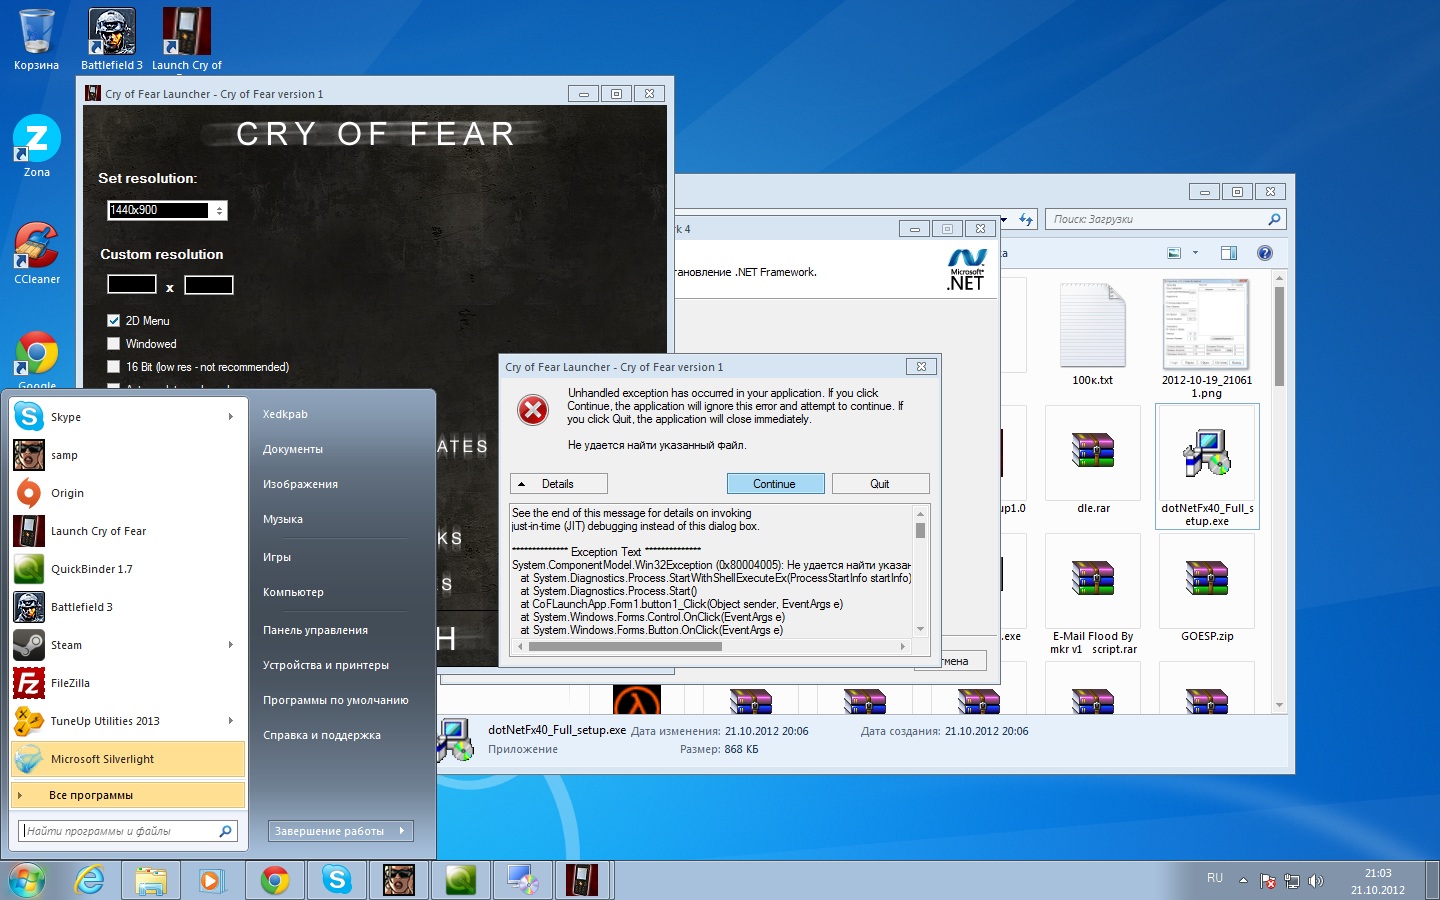Open Устройства и принтеры in Start menu

[326, 665]
